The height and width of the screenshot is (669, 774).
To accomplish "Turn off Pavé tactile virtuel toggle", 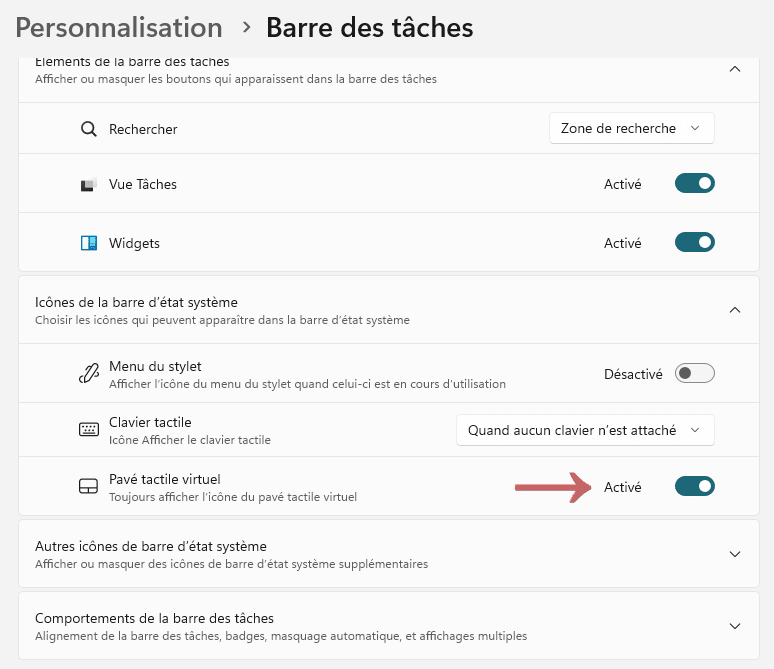I will (x=695, y=487).
